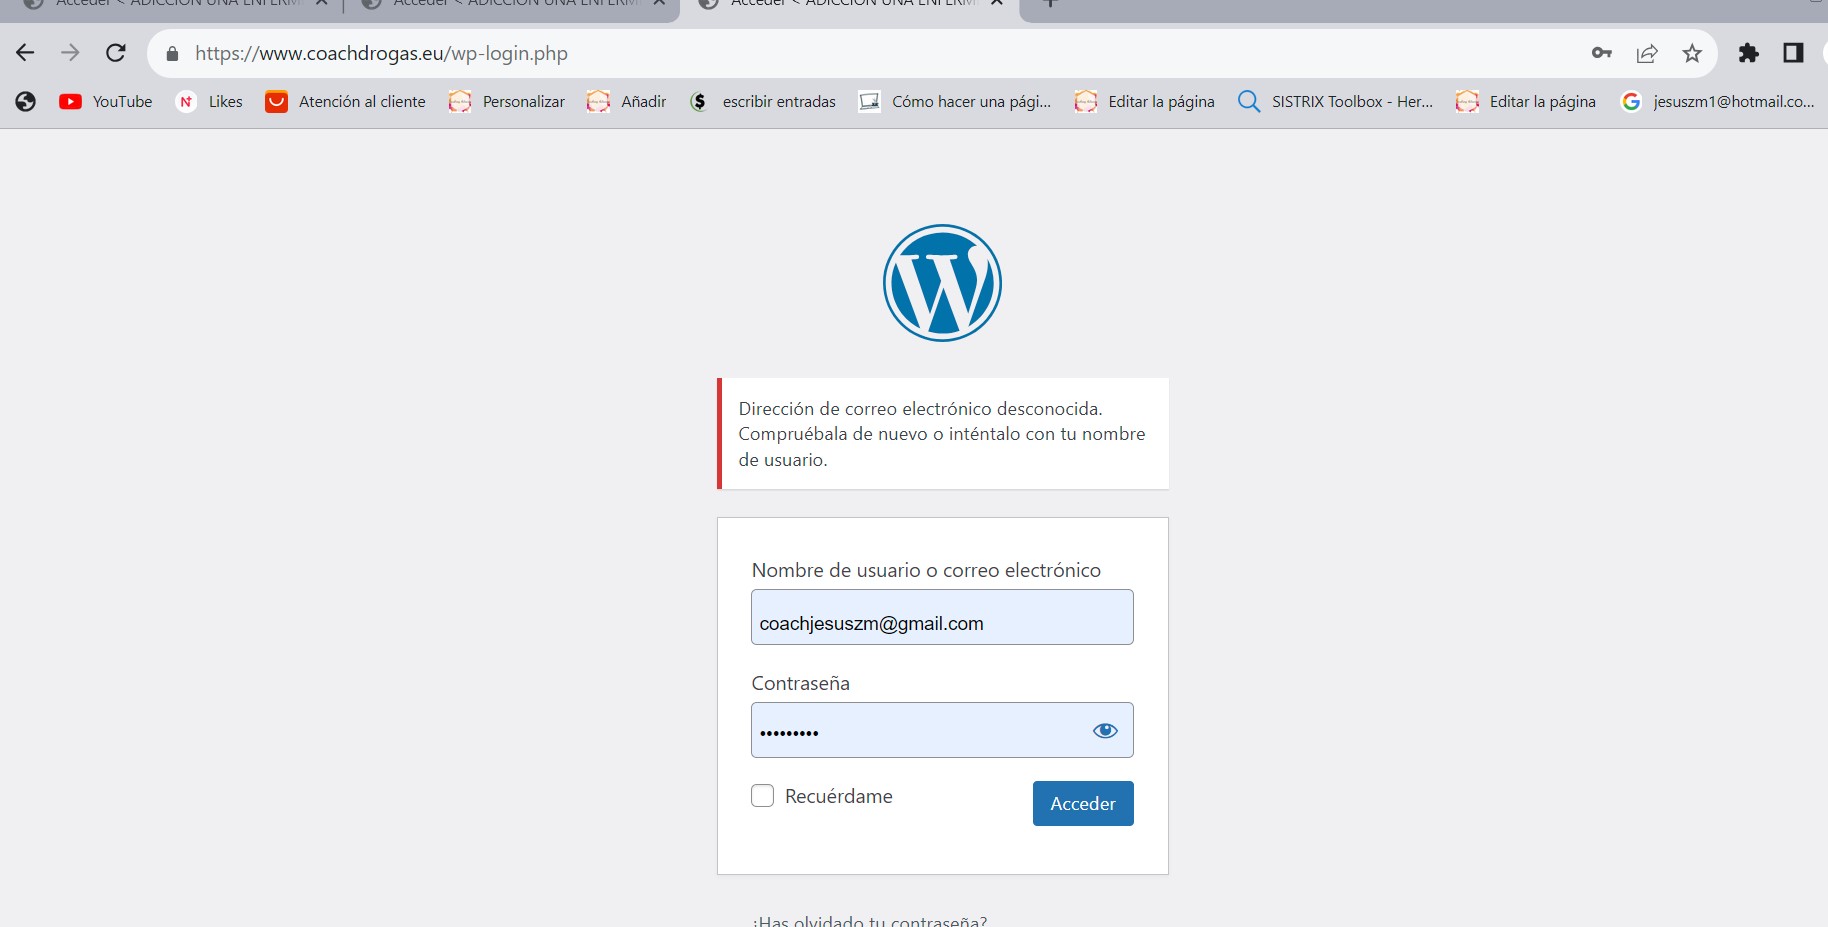Screen dimensions: 1828x927
Task: Bookmark this page with the star icon
Action: pos(1692,53)
